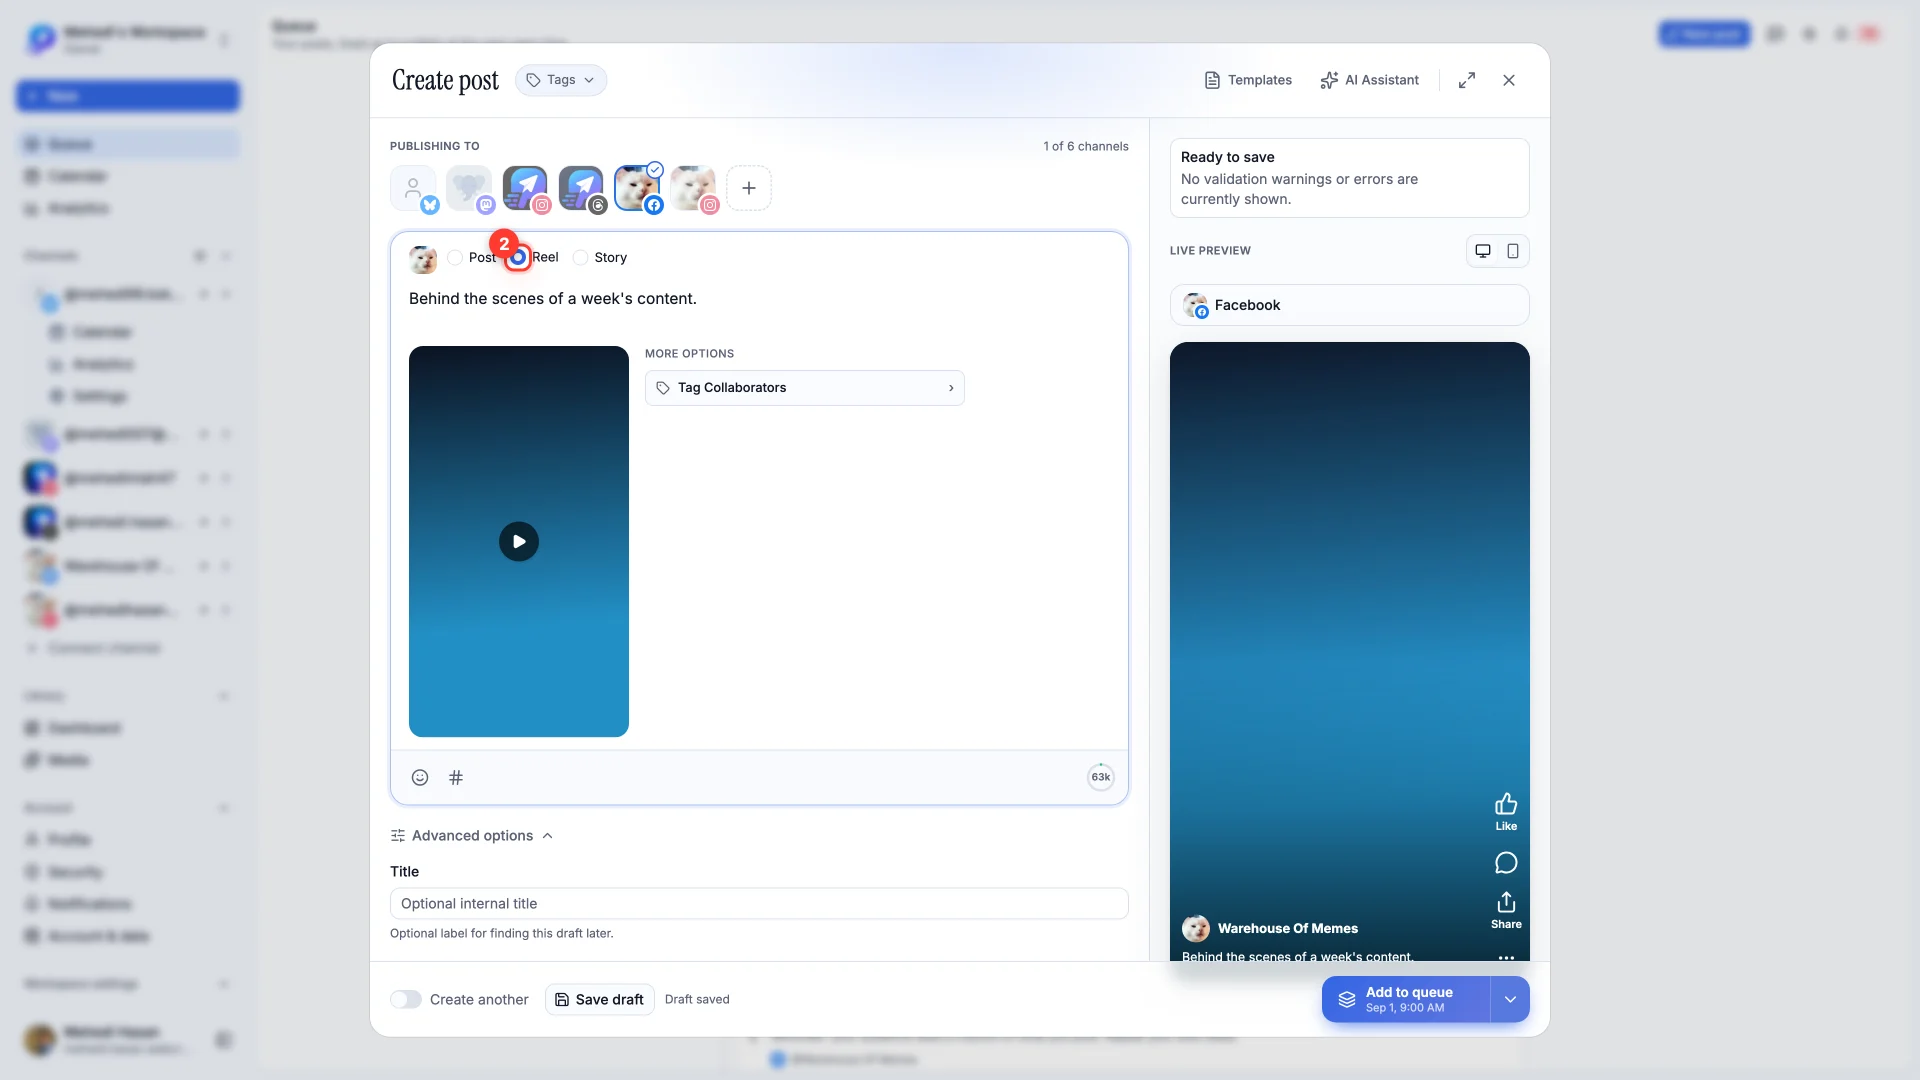Select the rocket Threads channel avatar
The width and height of the screenshot is (1920, 1080).
pos(581,188)
